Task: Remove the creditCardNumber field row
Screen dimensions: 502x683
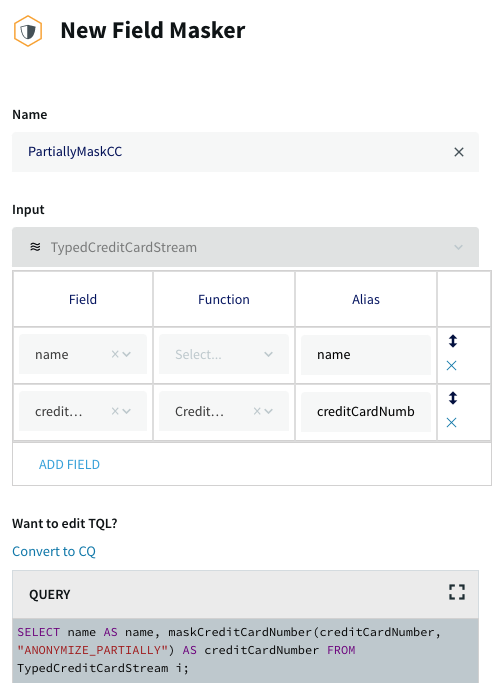Action: tap(451, 423)
